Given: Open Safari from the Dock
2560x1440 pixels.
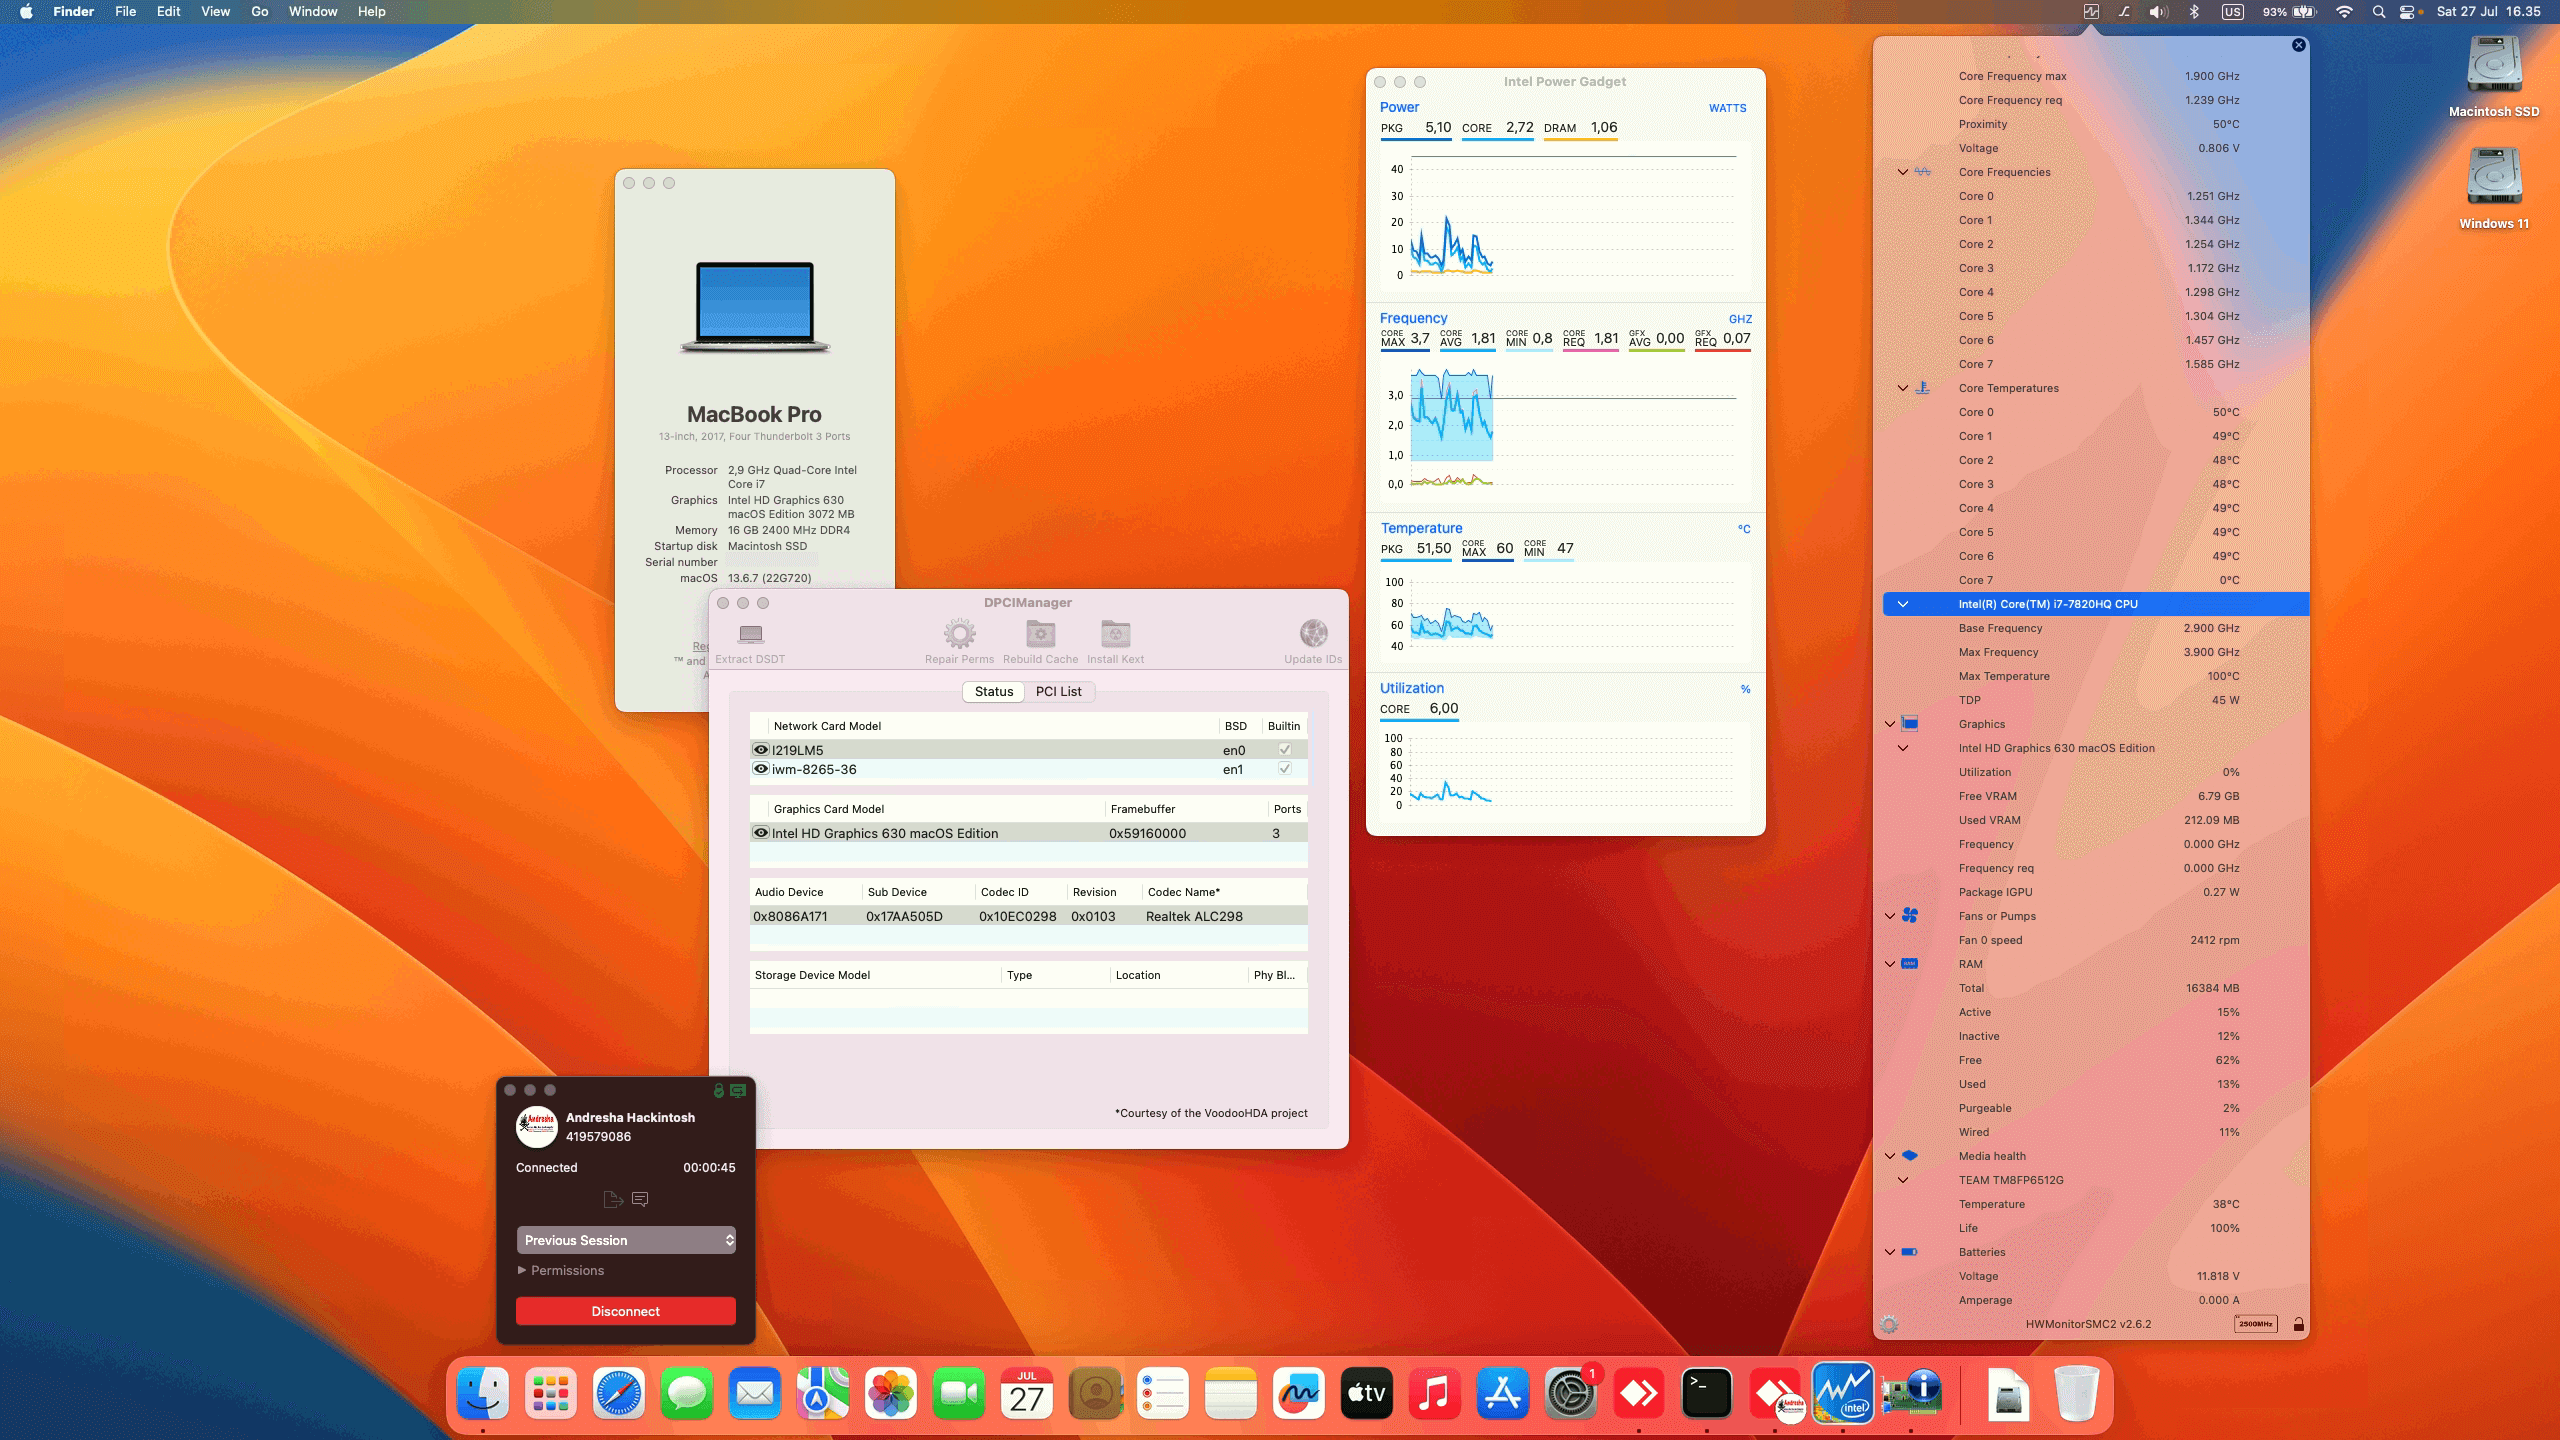Looking at the screenshot, I should tap(618, 1393).
